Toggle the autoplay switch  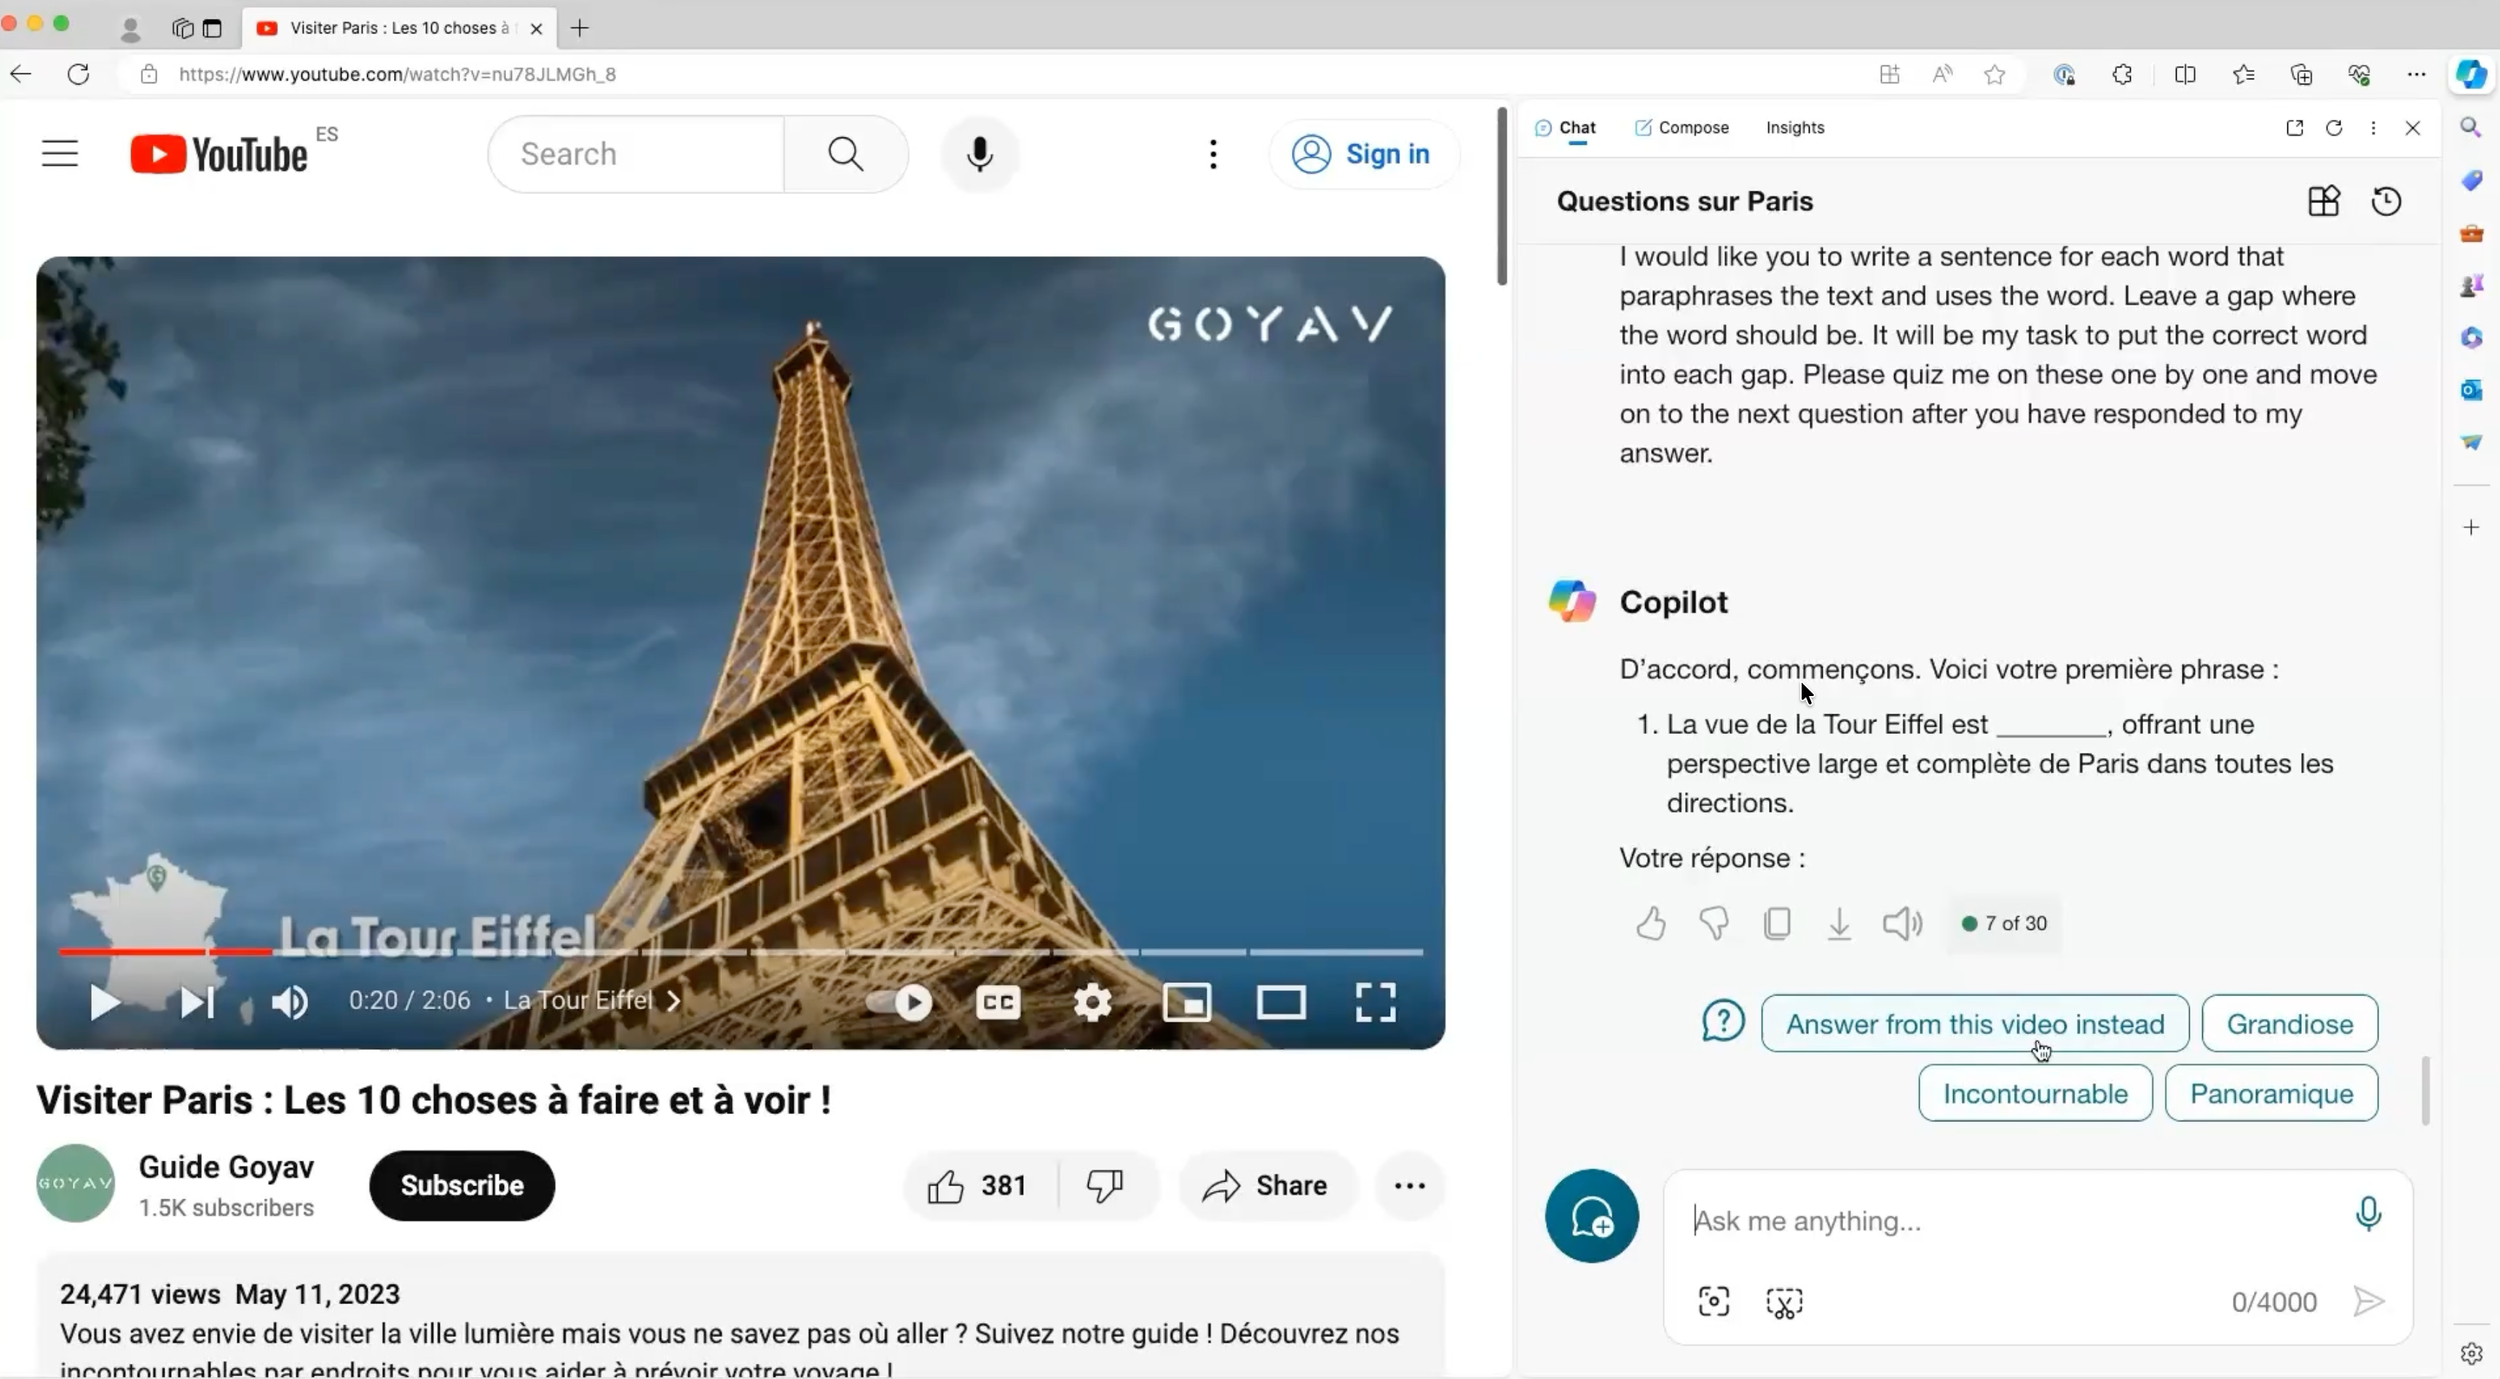[900, 1002]
